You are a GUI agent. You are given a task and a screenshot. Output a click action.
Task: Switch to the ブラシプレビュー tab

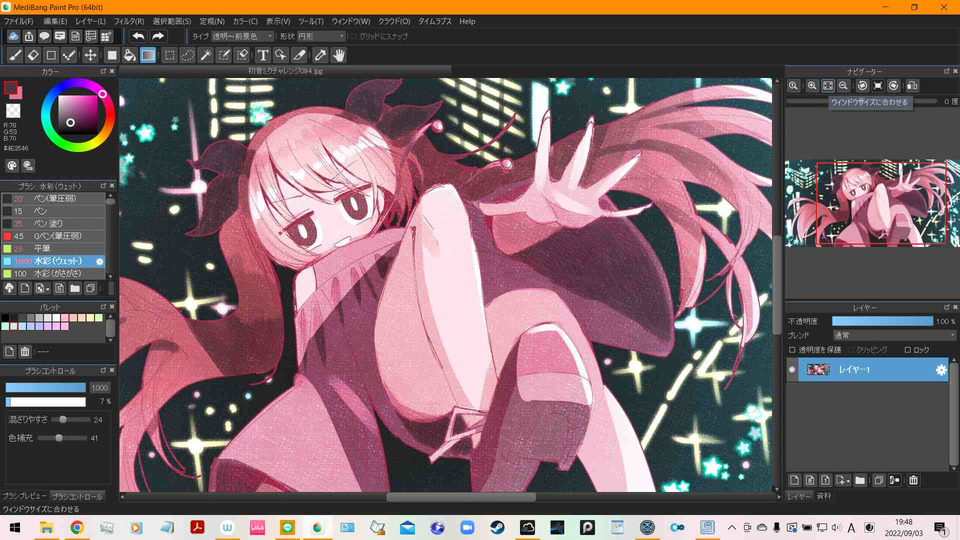pos(24,496)
